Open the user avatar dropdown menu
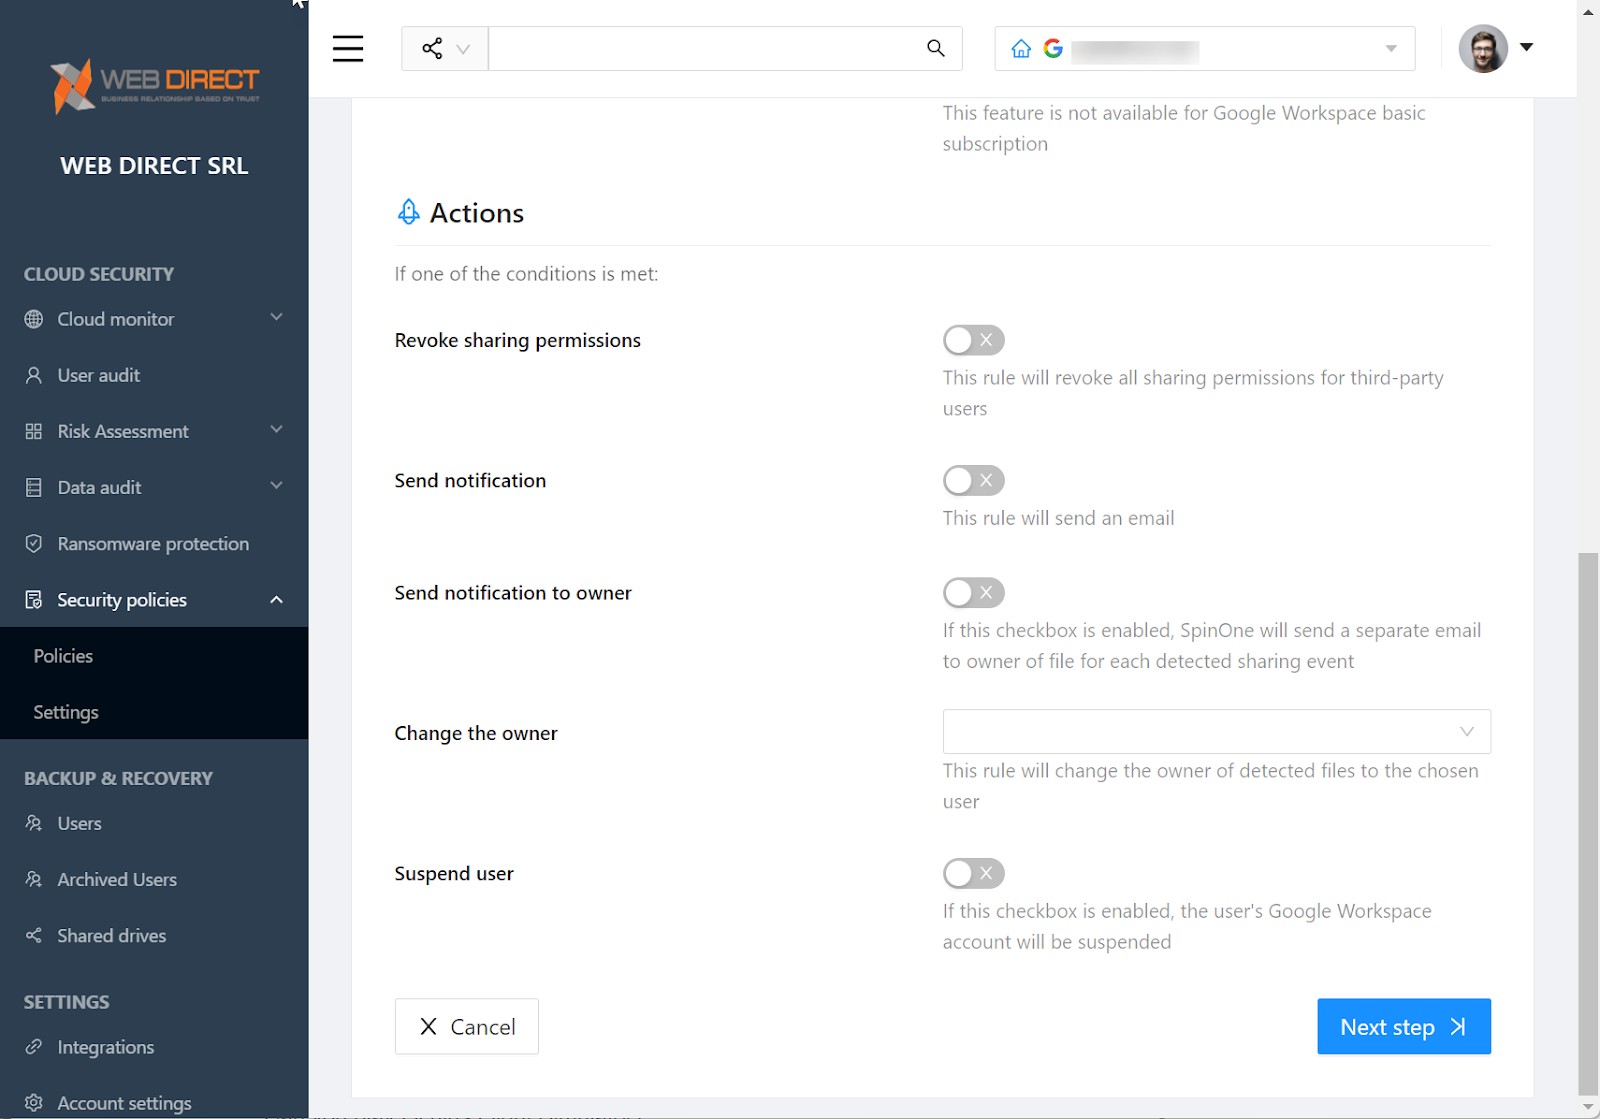Viewport: 1600px width, 1119px height. point(1526,46)
